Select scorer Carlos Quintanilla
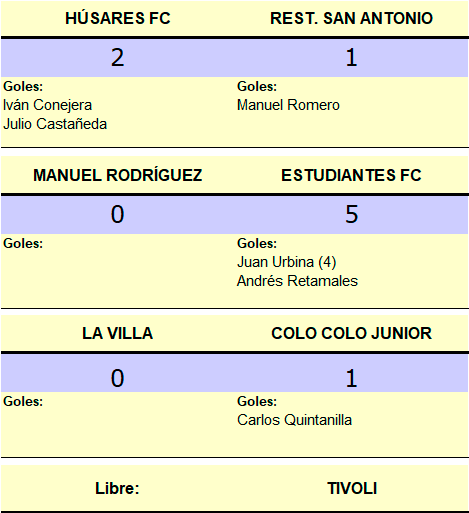 (x=294, y=420)
